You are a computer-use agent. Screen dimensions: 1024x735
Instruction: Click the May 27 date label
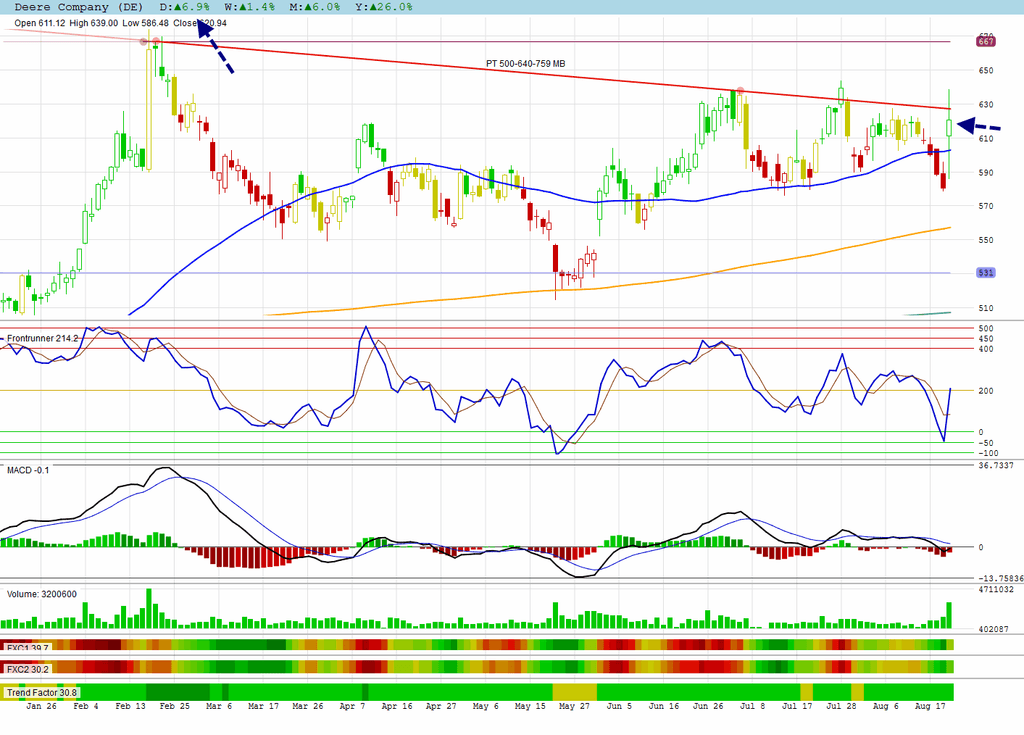(x=574, y=706)
